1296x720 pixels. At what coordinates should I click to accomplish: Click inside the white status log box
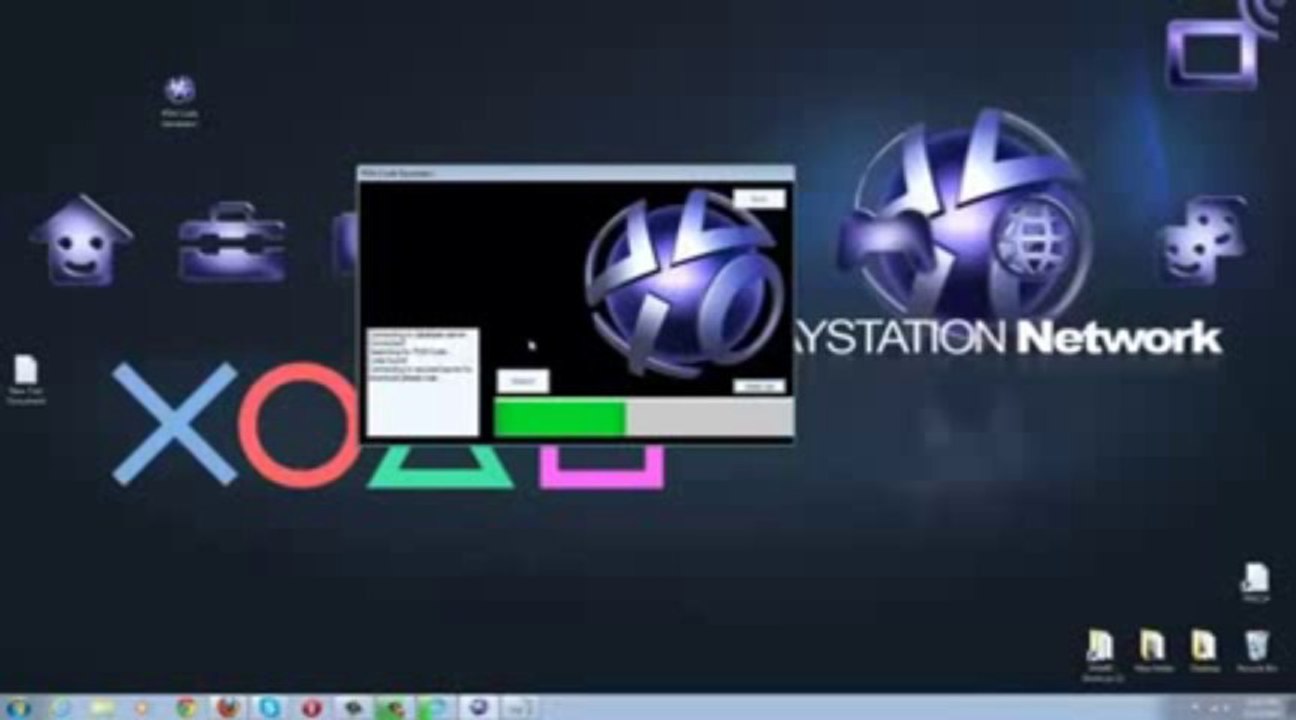[423, 382]
